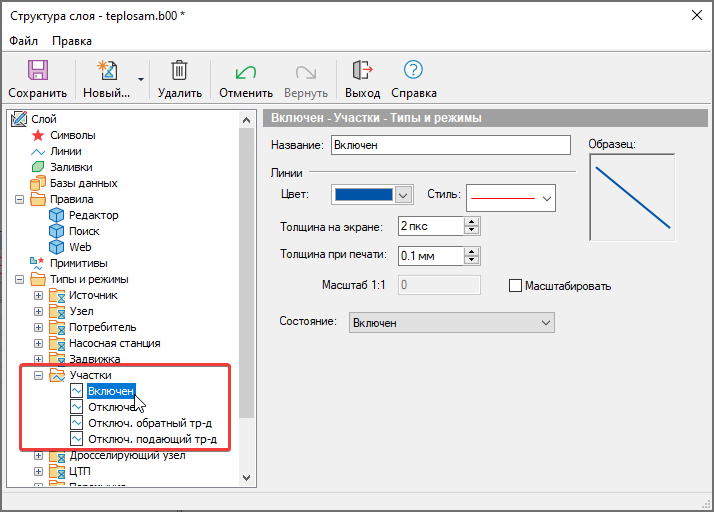
Task: Click the Name text field
Action: [449, 145]
